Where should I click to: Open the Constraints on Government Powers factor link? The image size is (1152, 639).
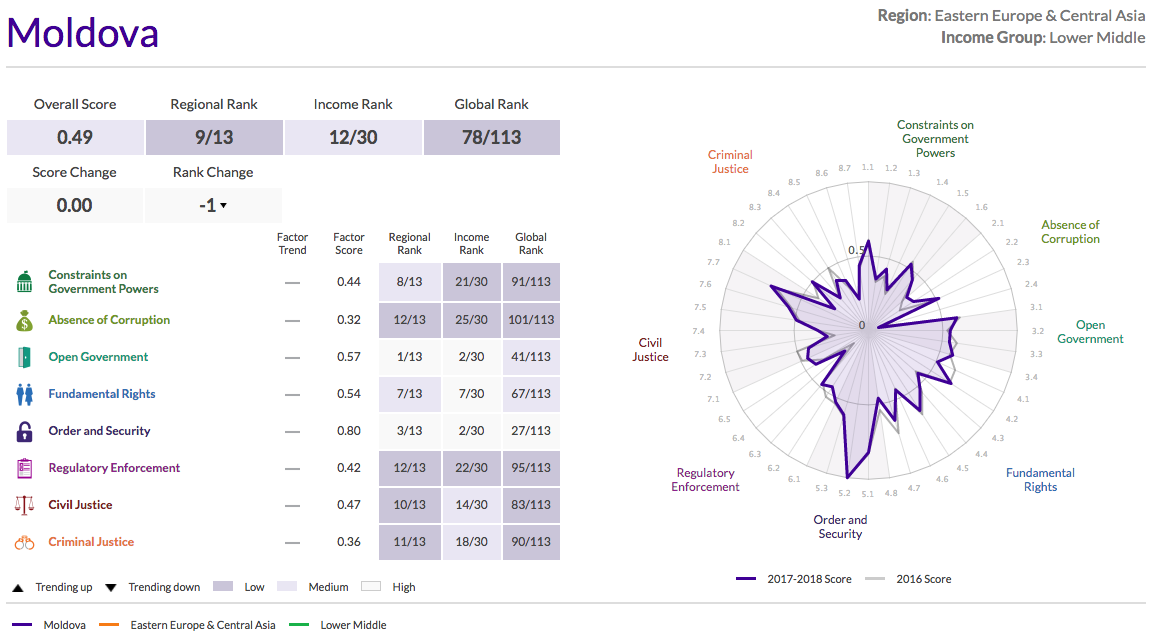tap(104, 281)
